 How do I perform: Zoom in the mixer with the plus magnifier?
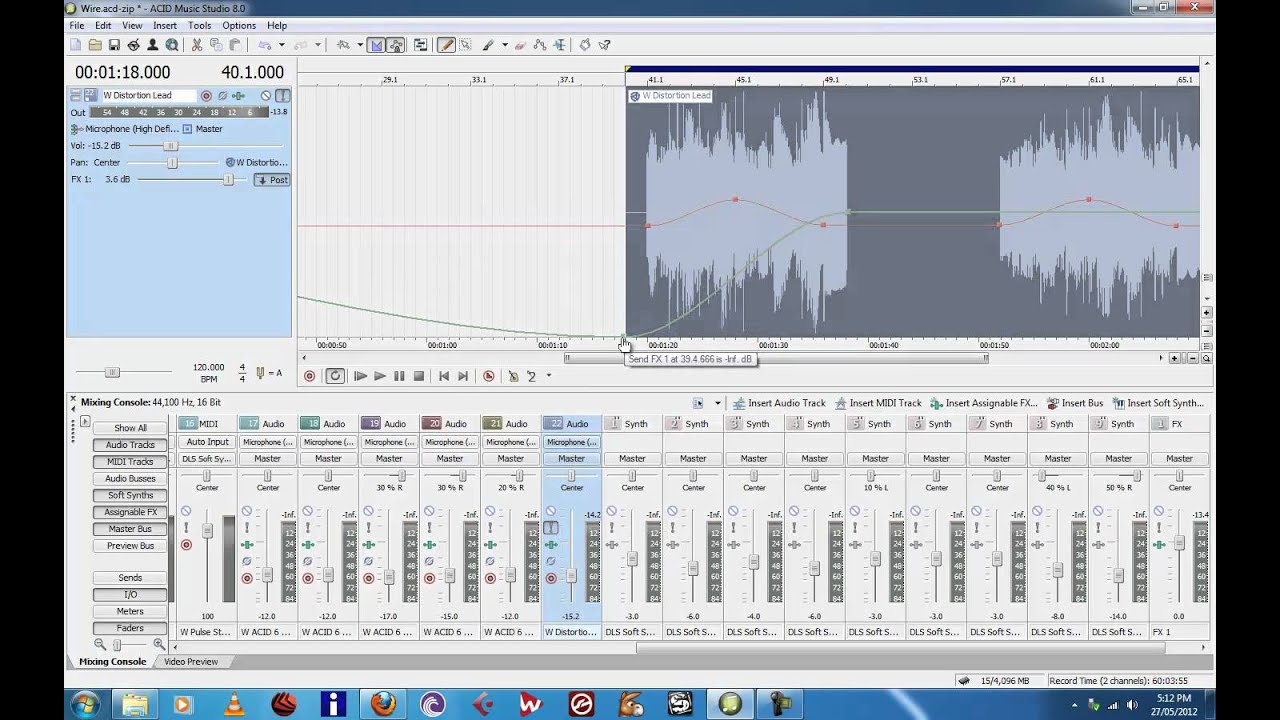point(159,645)
